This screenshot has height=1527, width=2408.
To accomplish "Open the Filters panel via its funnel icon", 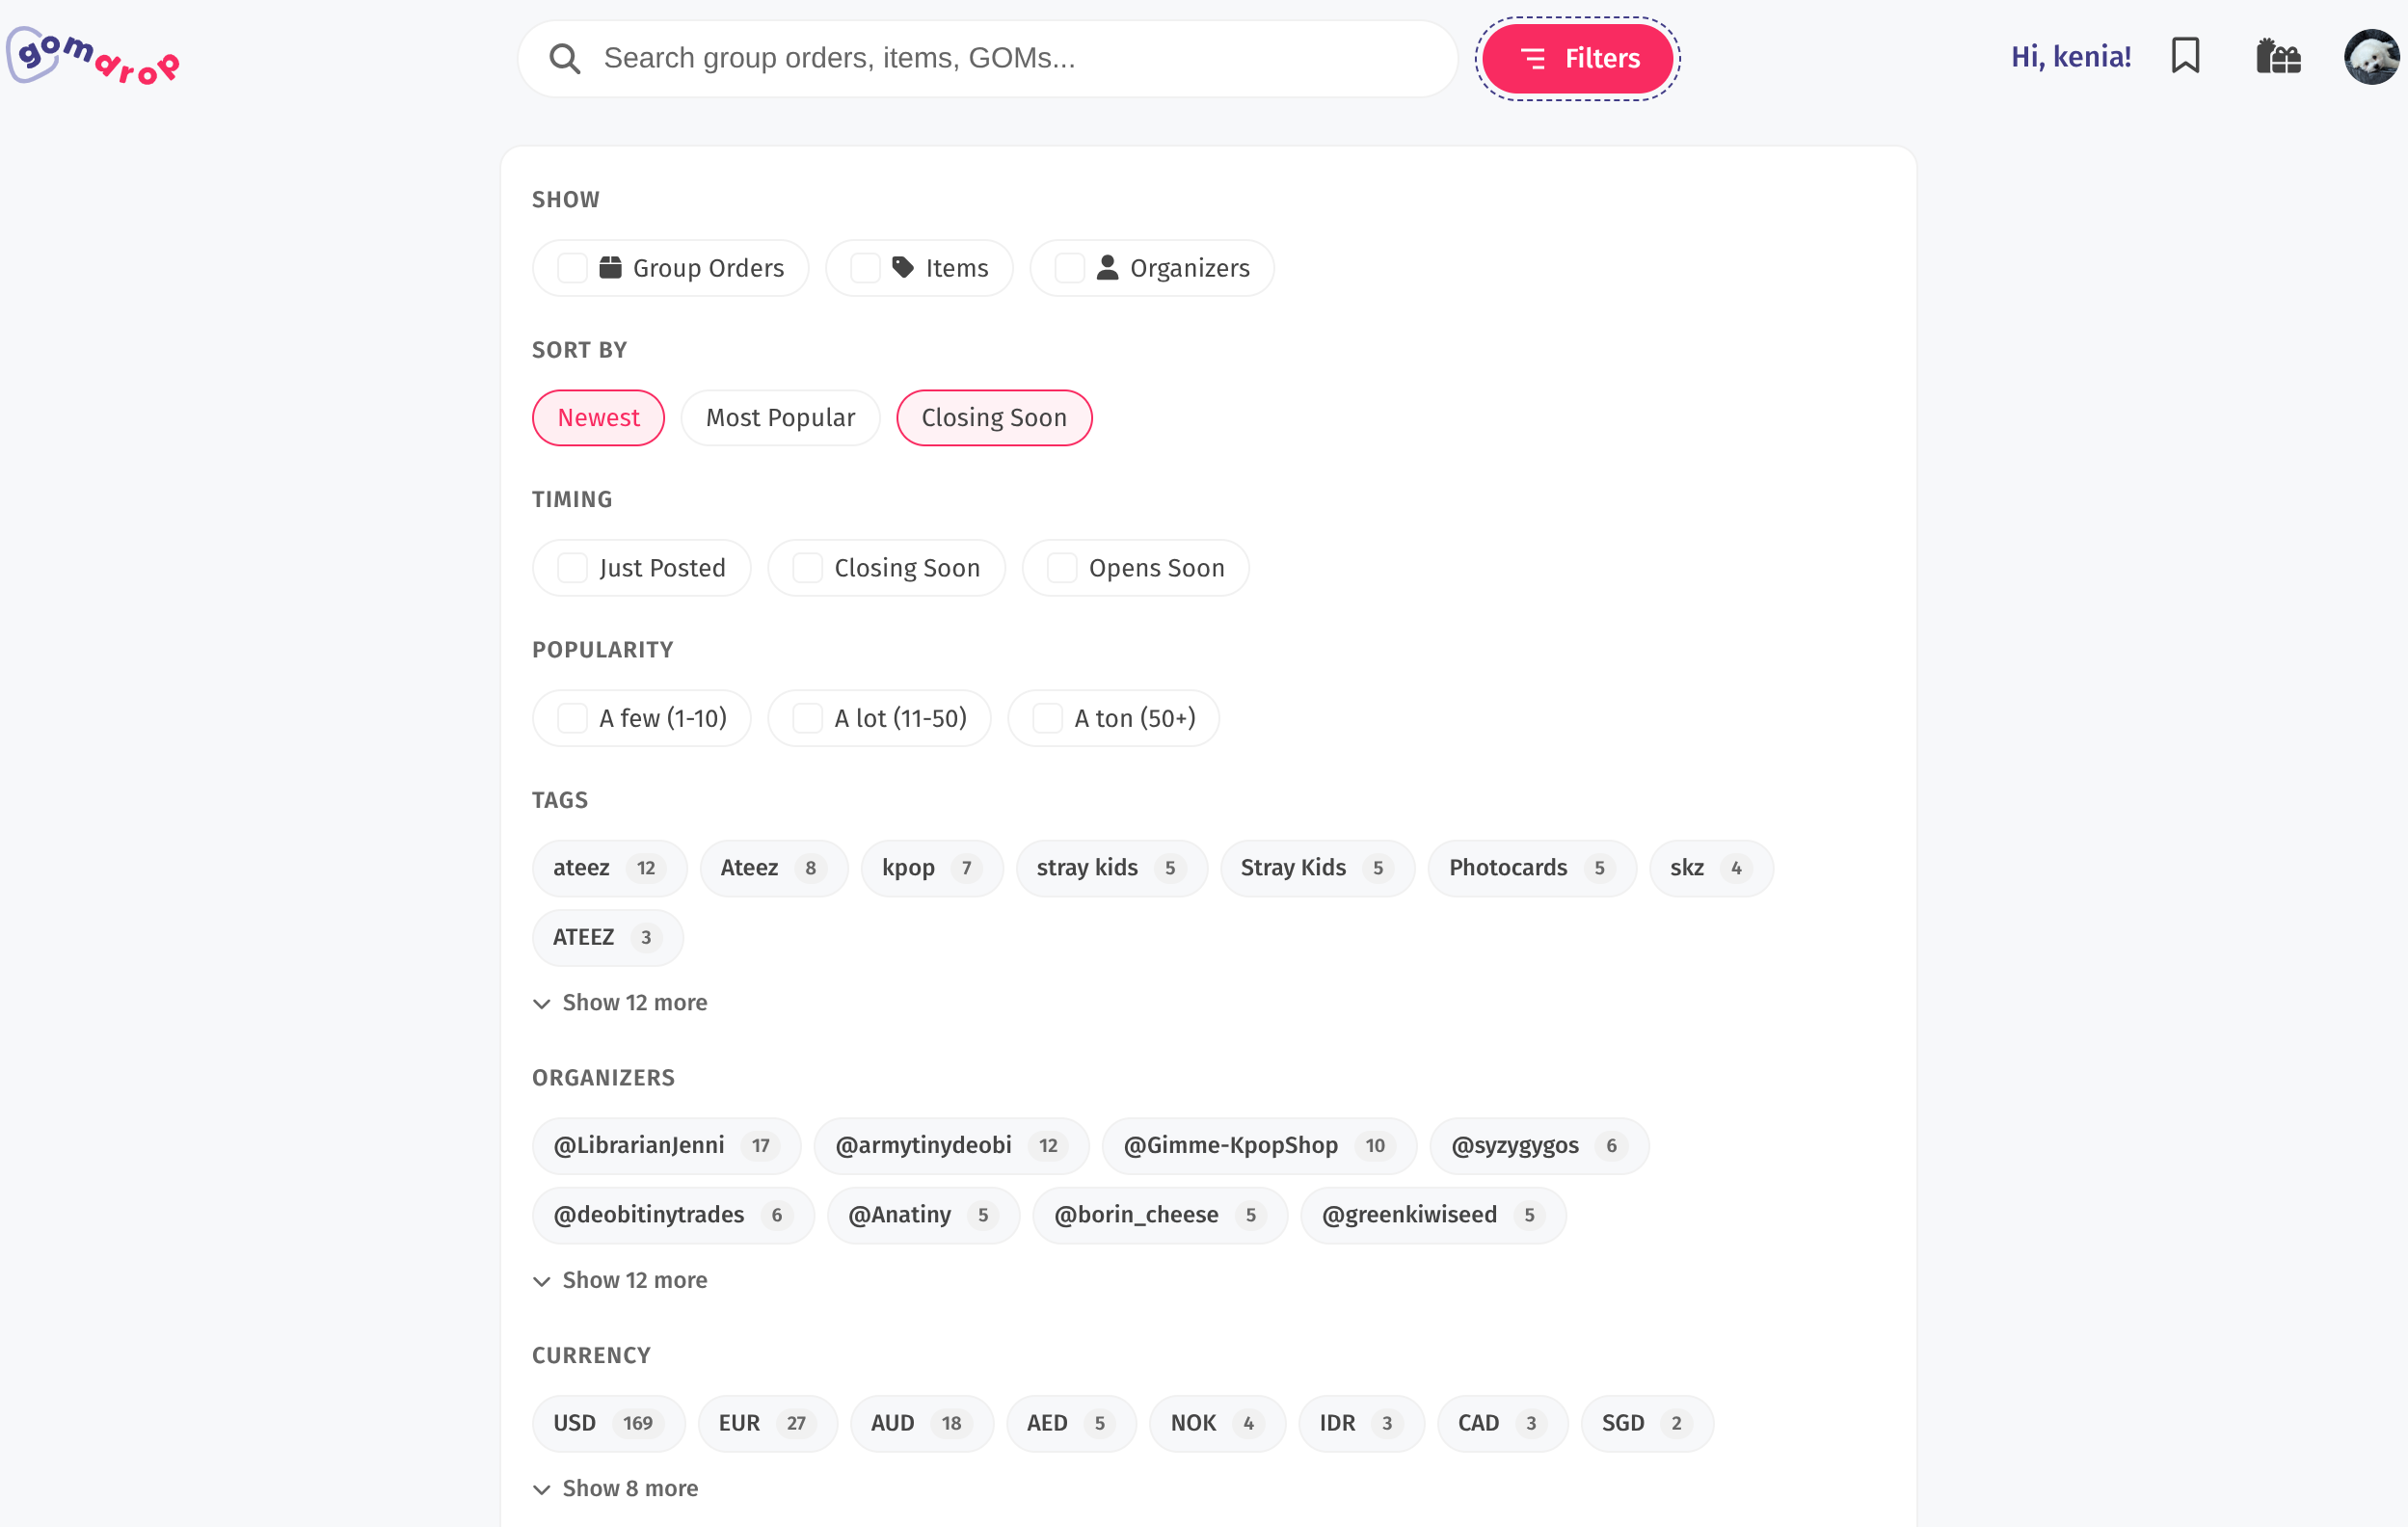I will (1535, 59).
